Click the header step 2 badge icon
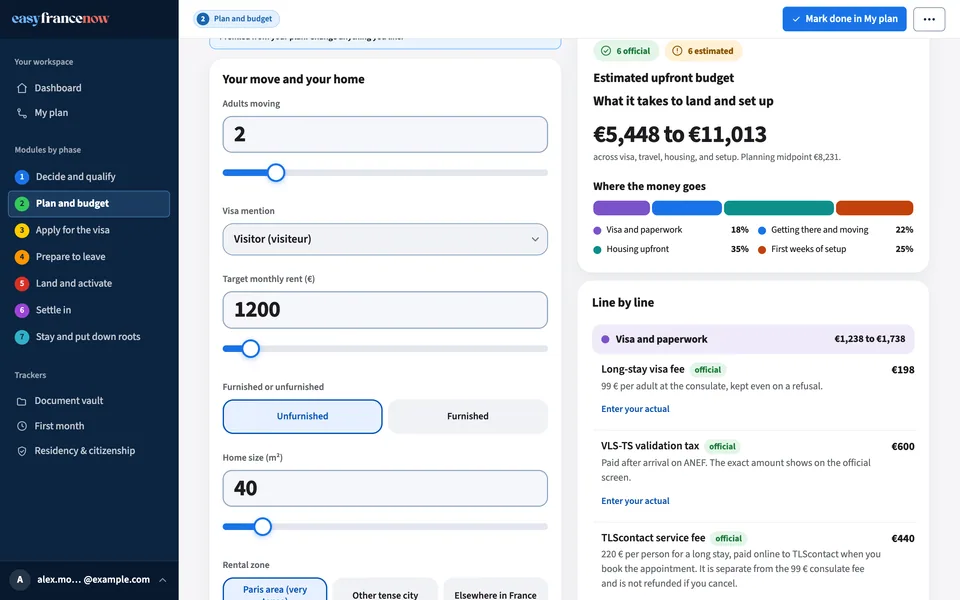Image resolution: width=960 pixels, height=600 pixels. tap(203, 19)
